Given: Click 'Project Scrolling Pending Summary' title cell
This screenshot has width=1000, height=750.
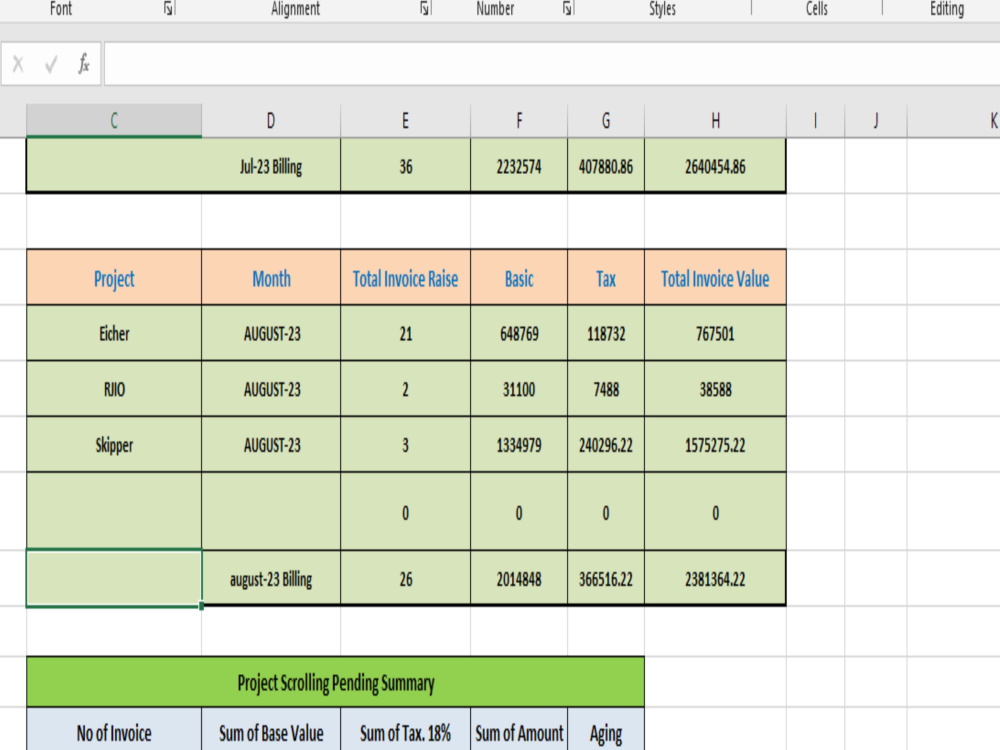Looking at the screenshot, I should click(x=335, y=682).
